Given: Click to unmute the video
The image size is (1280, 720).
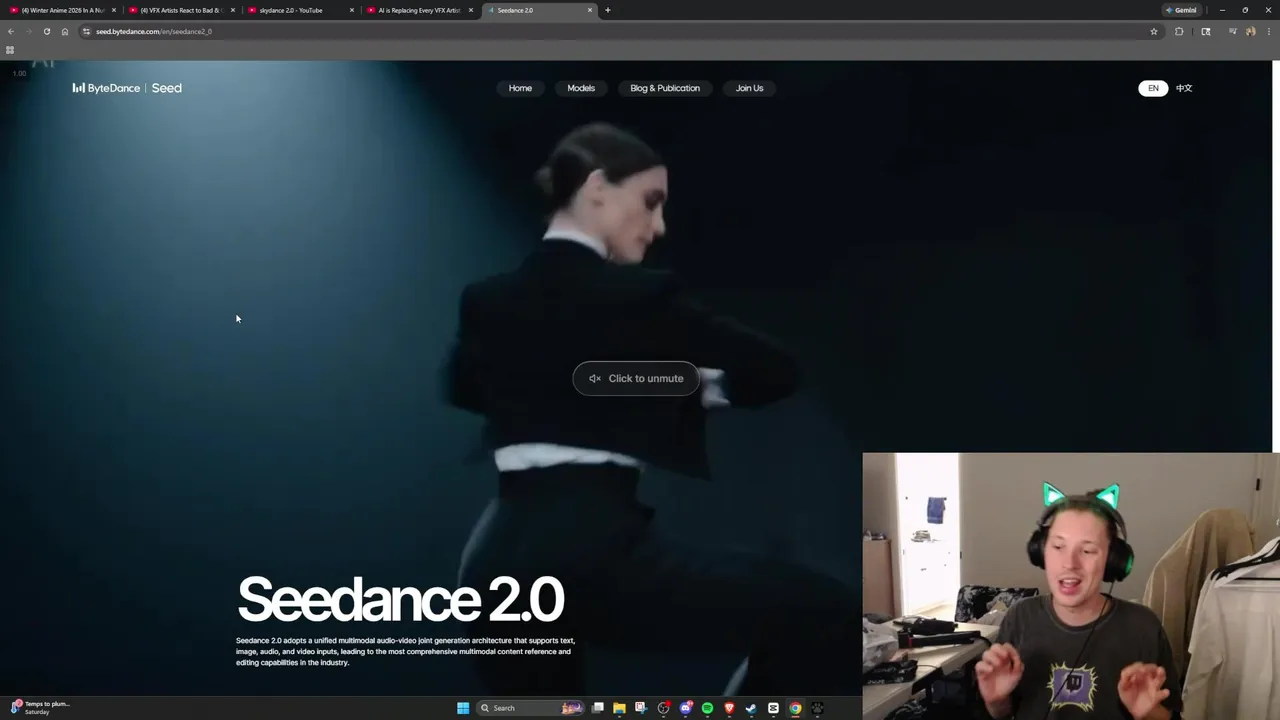Looking at the screenshot, I should (636, 378).
